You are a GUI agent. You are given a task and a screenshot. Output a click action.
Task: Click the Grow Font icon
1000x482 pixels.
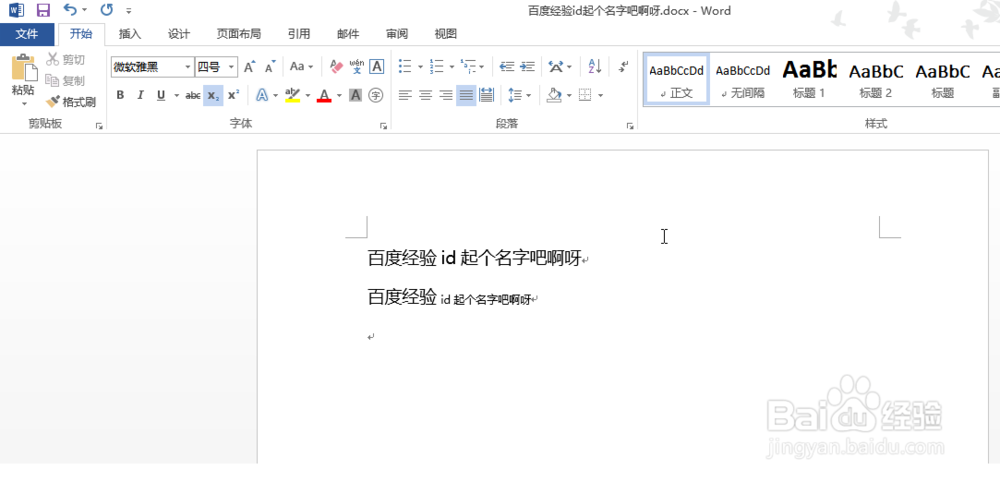pyautogui.click(x=249, y=66)
